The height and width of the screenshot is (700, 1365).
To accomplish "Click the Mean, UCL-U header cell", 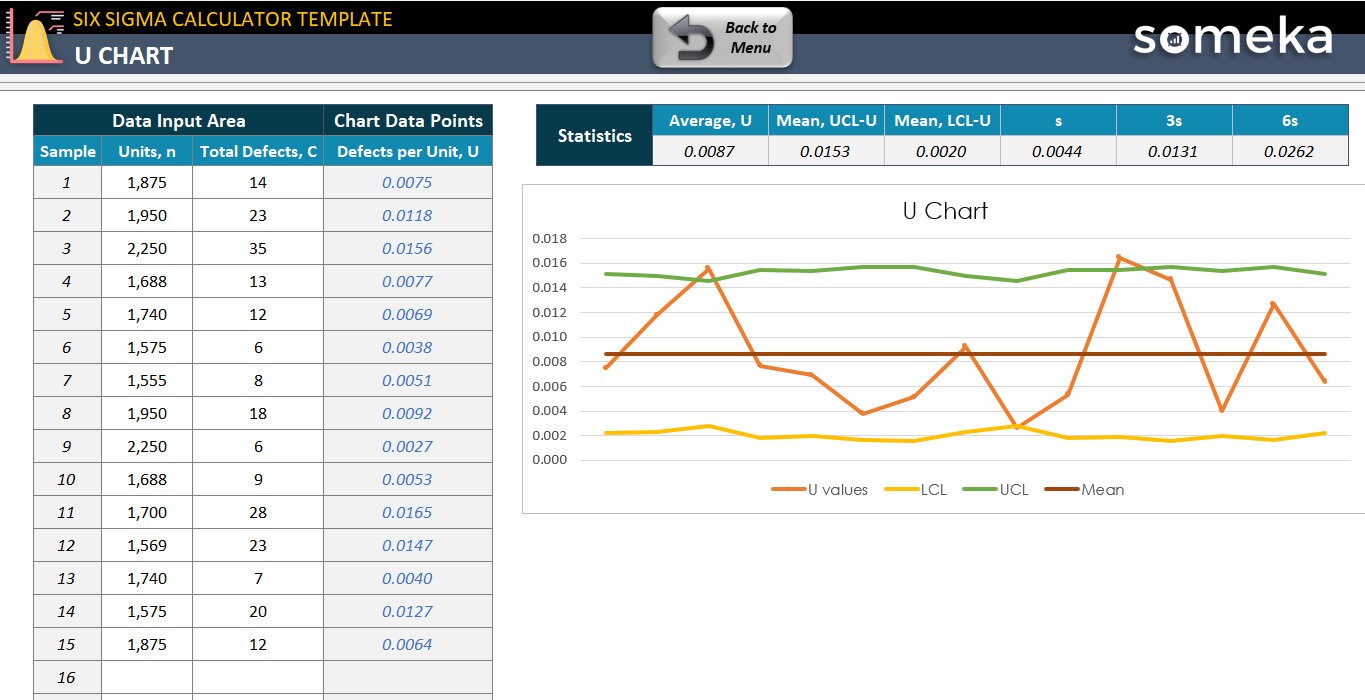I will (826, 121).
